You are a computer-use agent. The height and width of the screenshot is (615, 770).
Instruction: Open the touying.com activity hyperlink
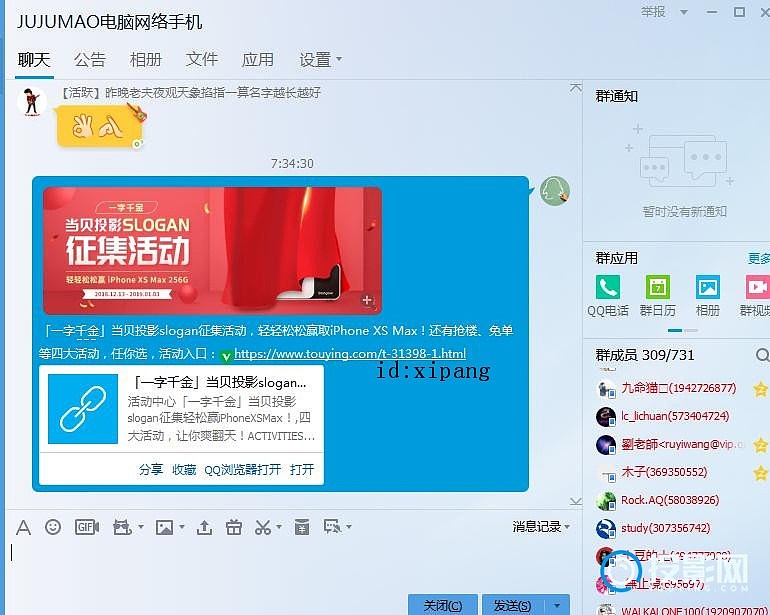coord(350,354)
